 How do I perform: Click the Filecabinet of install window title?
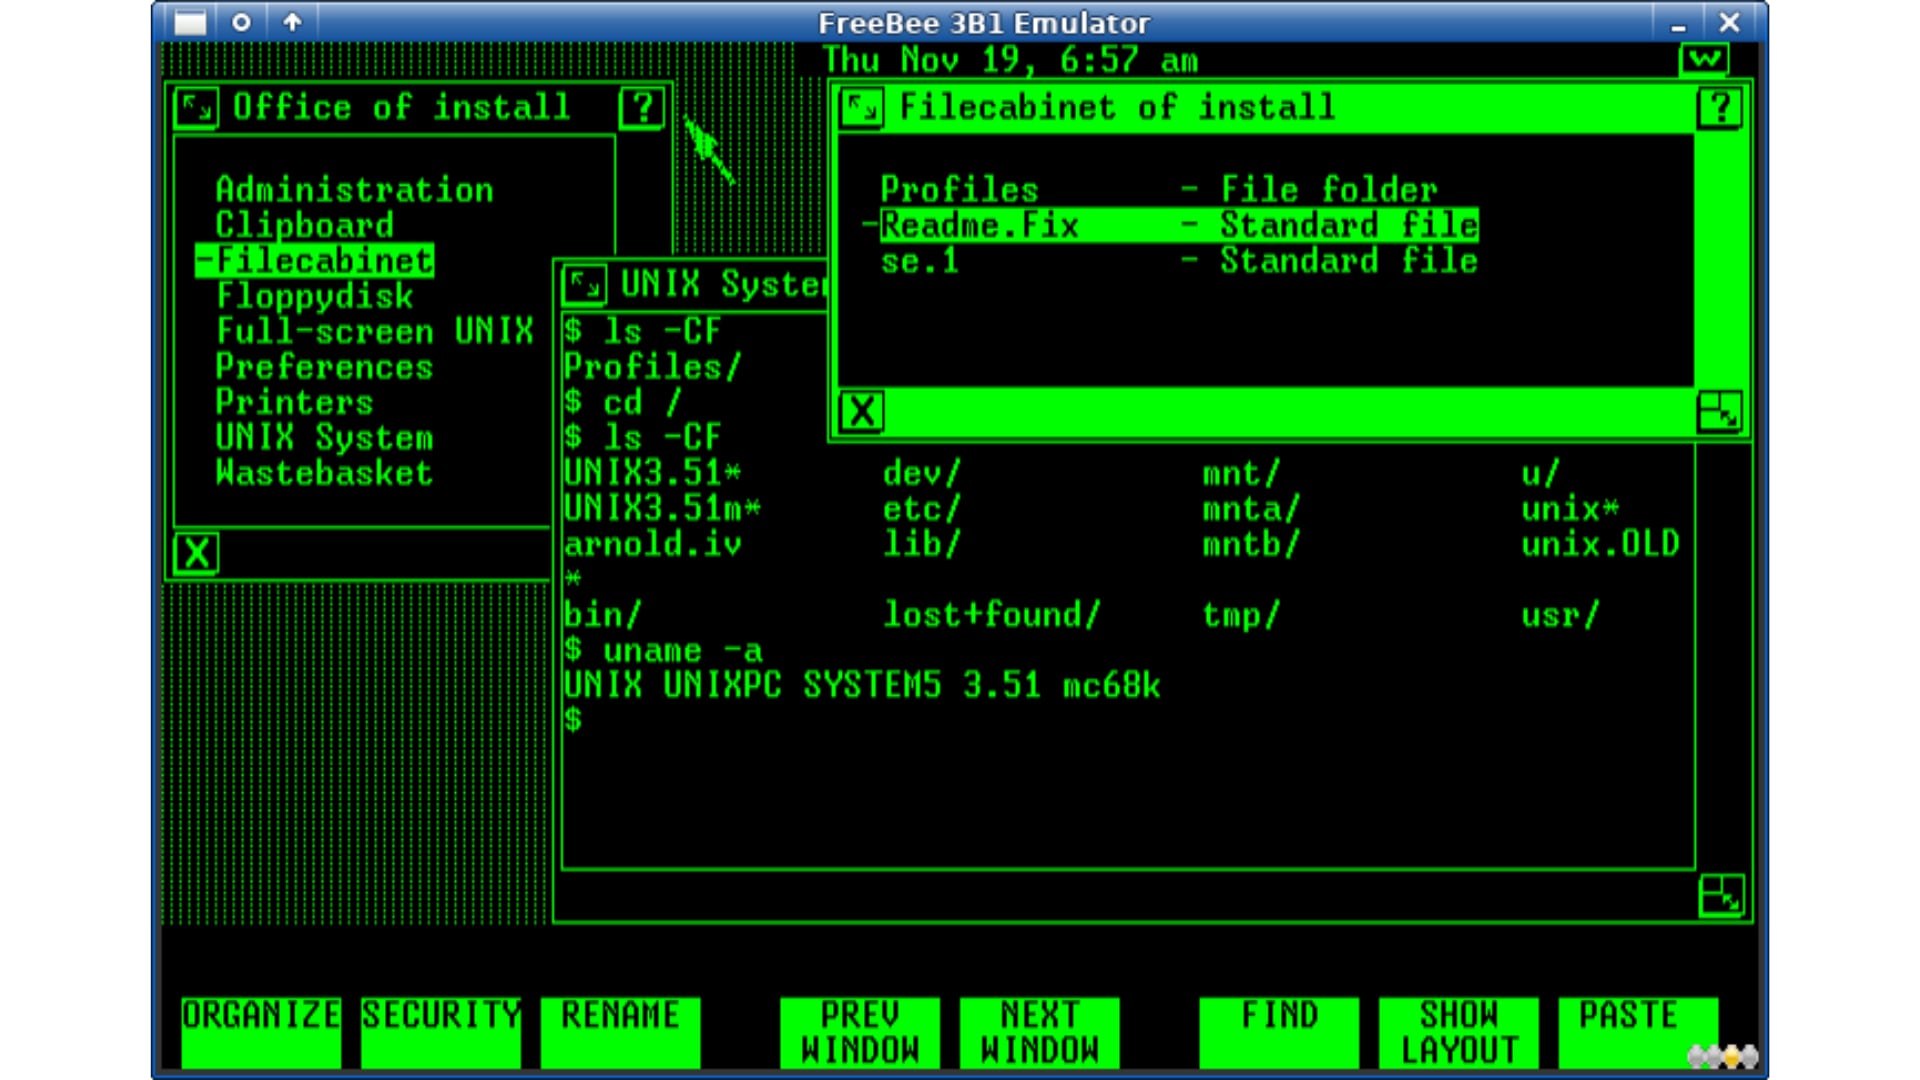[1117, 108]
